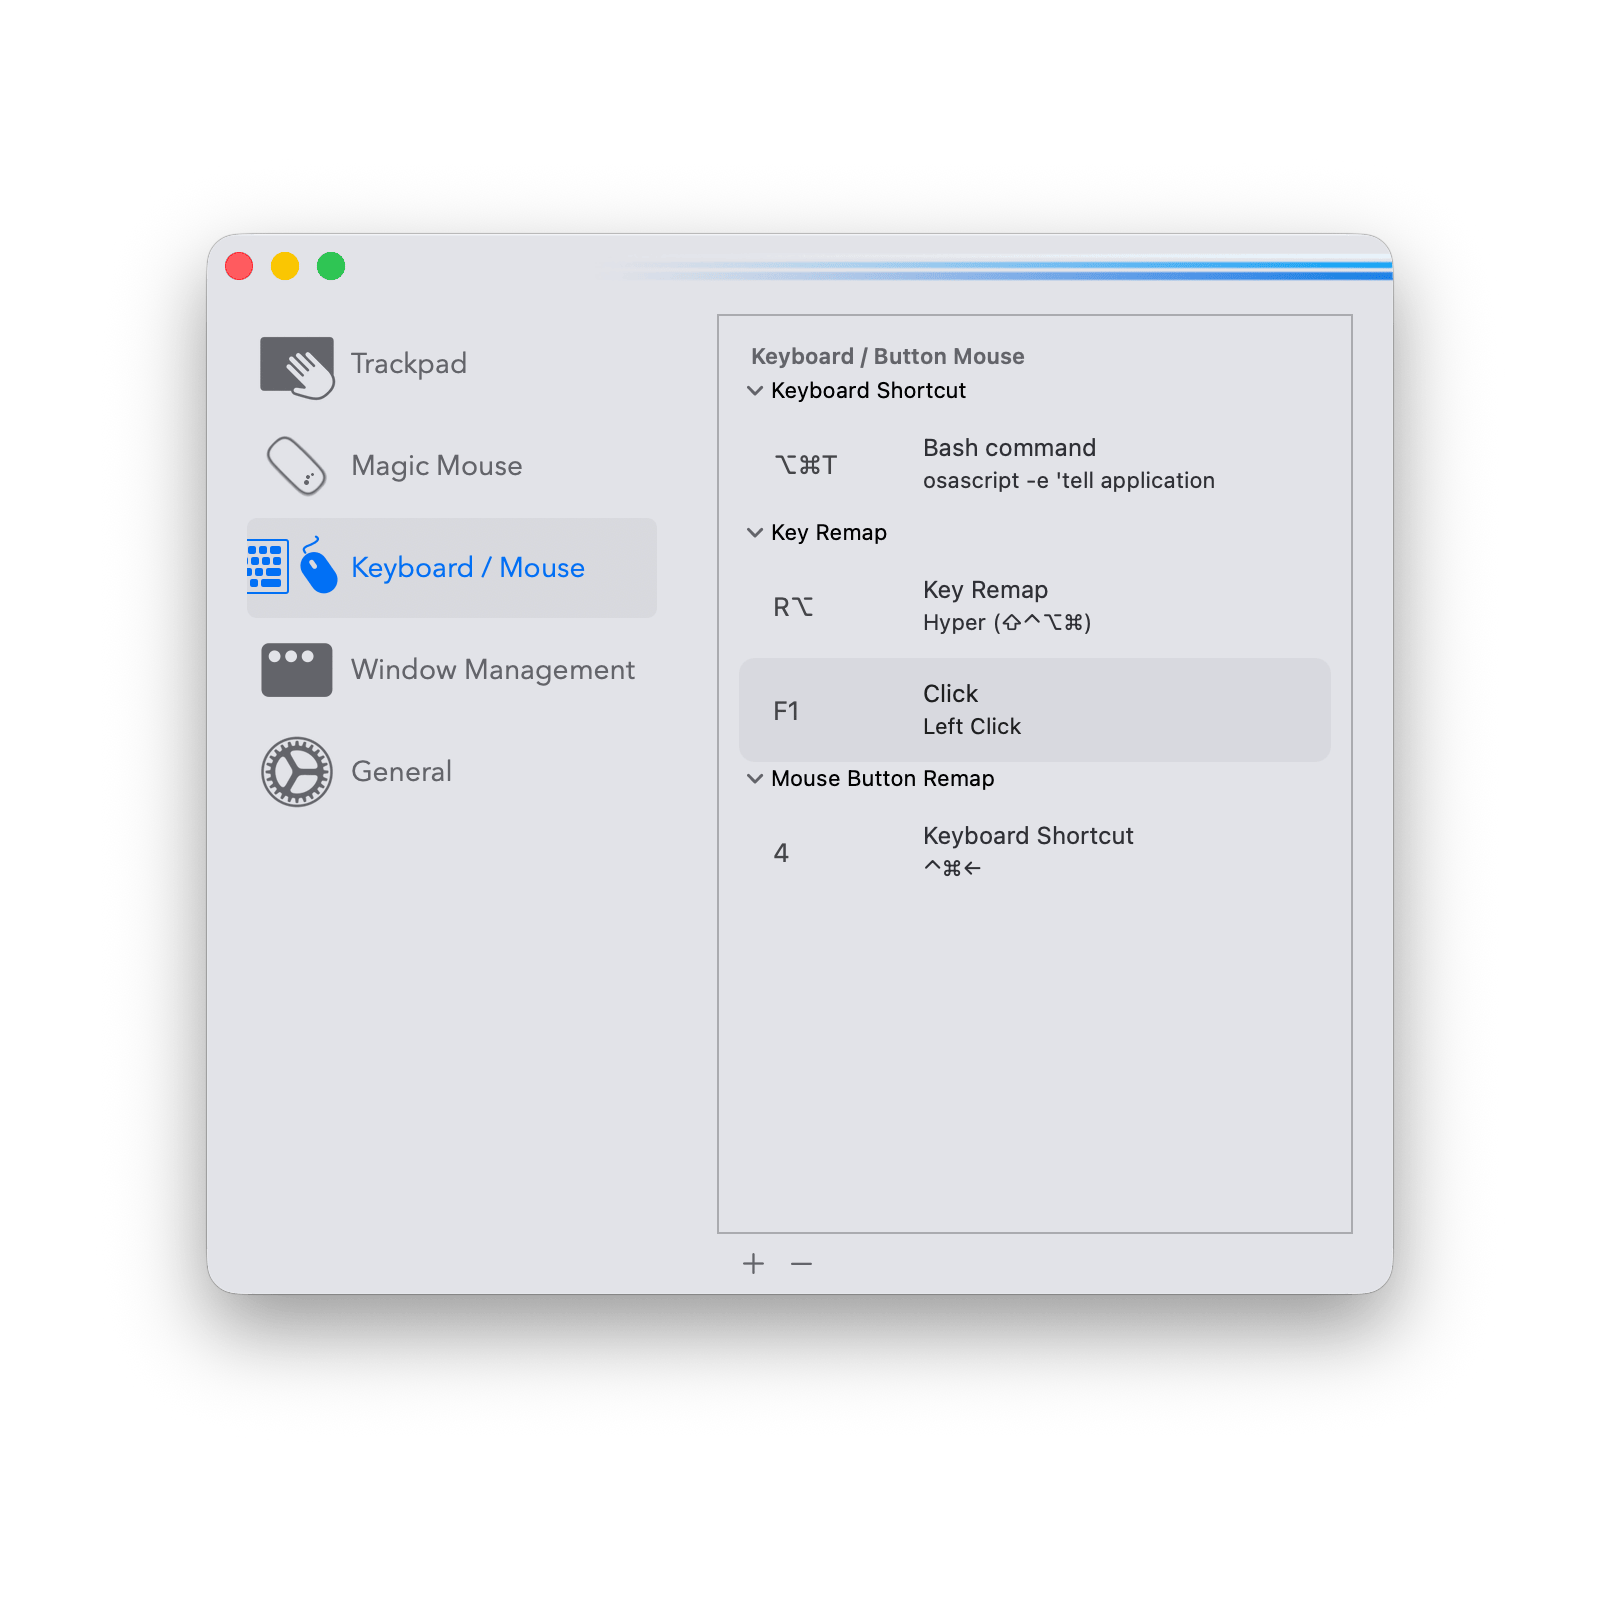1600x1600 pixels.
Task: Click the Magic Mouse icon
Action: pos(296,466)
